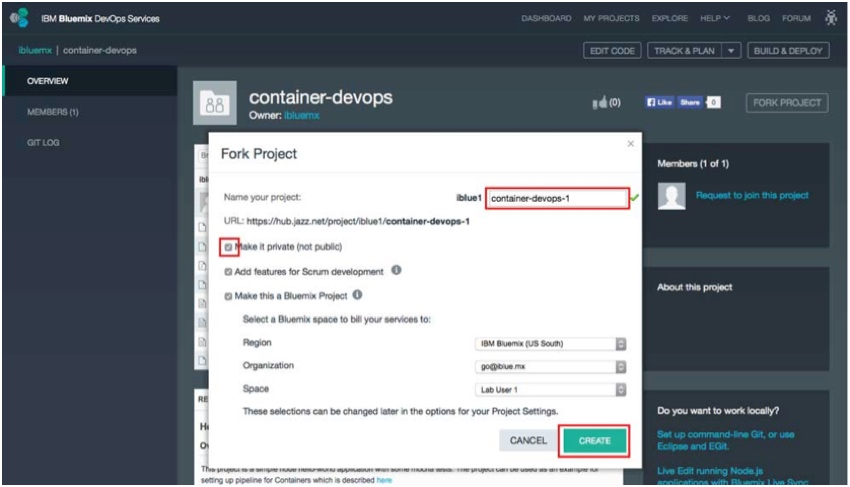Viewport: 850px width, 487px height.
Task: Click the Cancel button
Action: coord(528,440)
